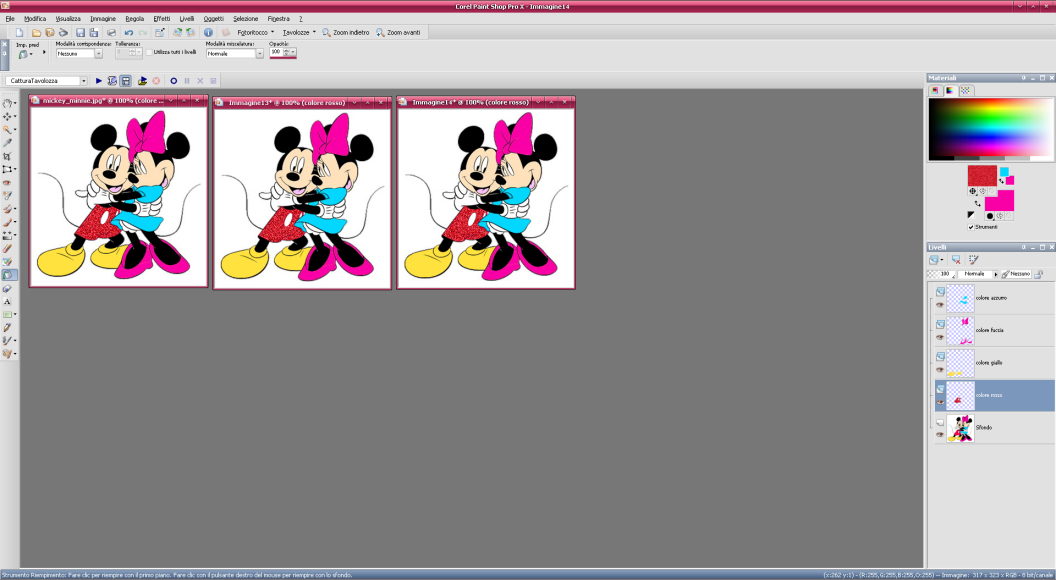Select the Text tool
Viewport: 1056px width, 580px height.
[x=7, y=301]
